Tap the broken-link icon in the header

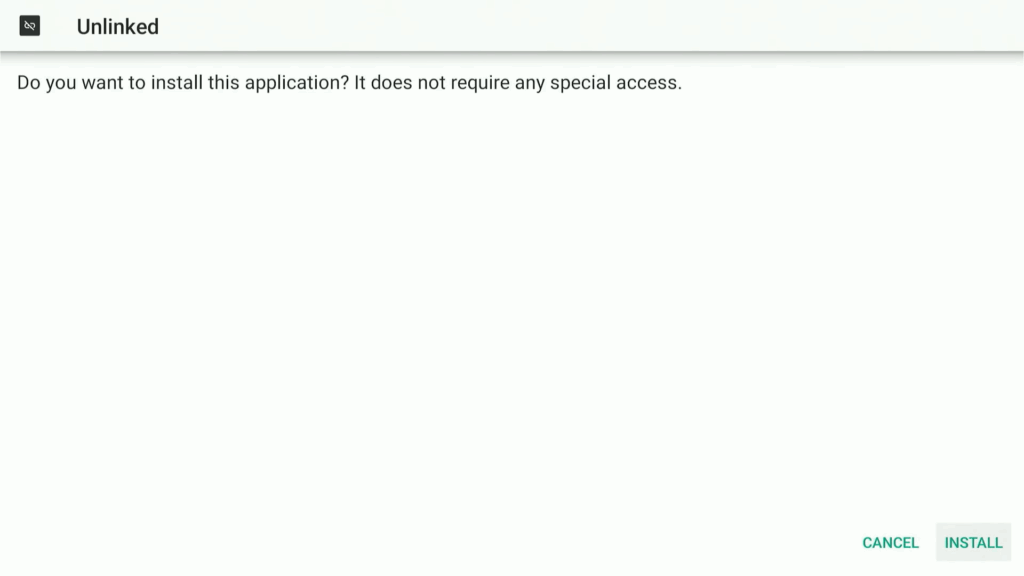coord(29,26)
